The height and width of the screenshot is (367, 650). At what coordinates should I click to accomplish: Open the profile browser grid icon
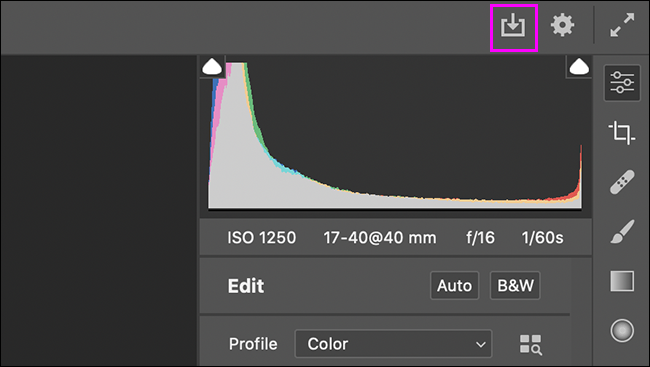531,345
